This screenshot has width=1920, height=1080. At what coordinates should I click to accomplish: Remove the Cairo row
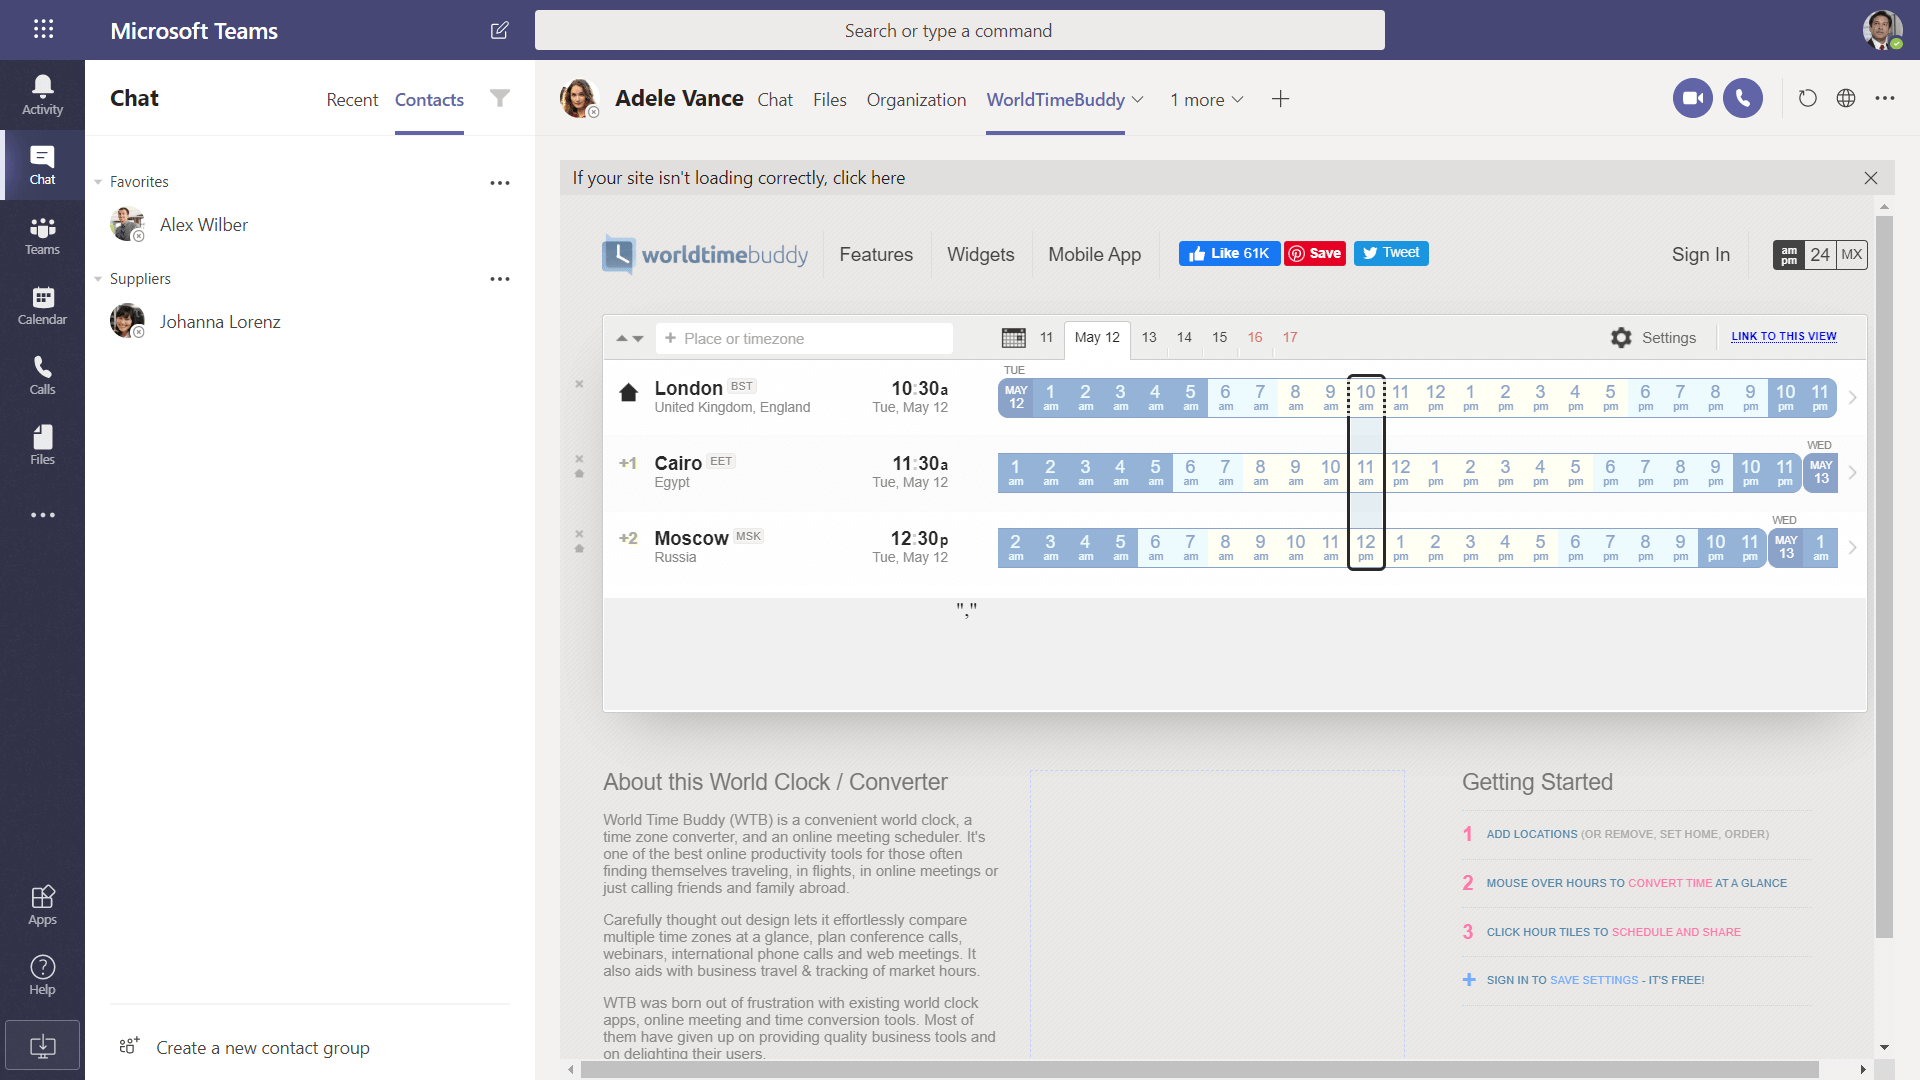click(x=579, y=459)
